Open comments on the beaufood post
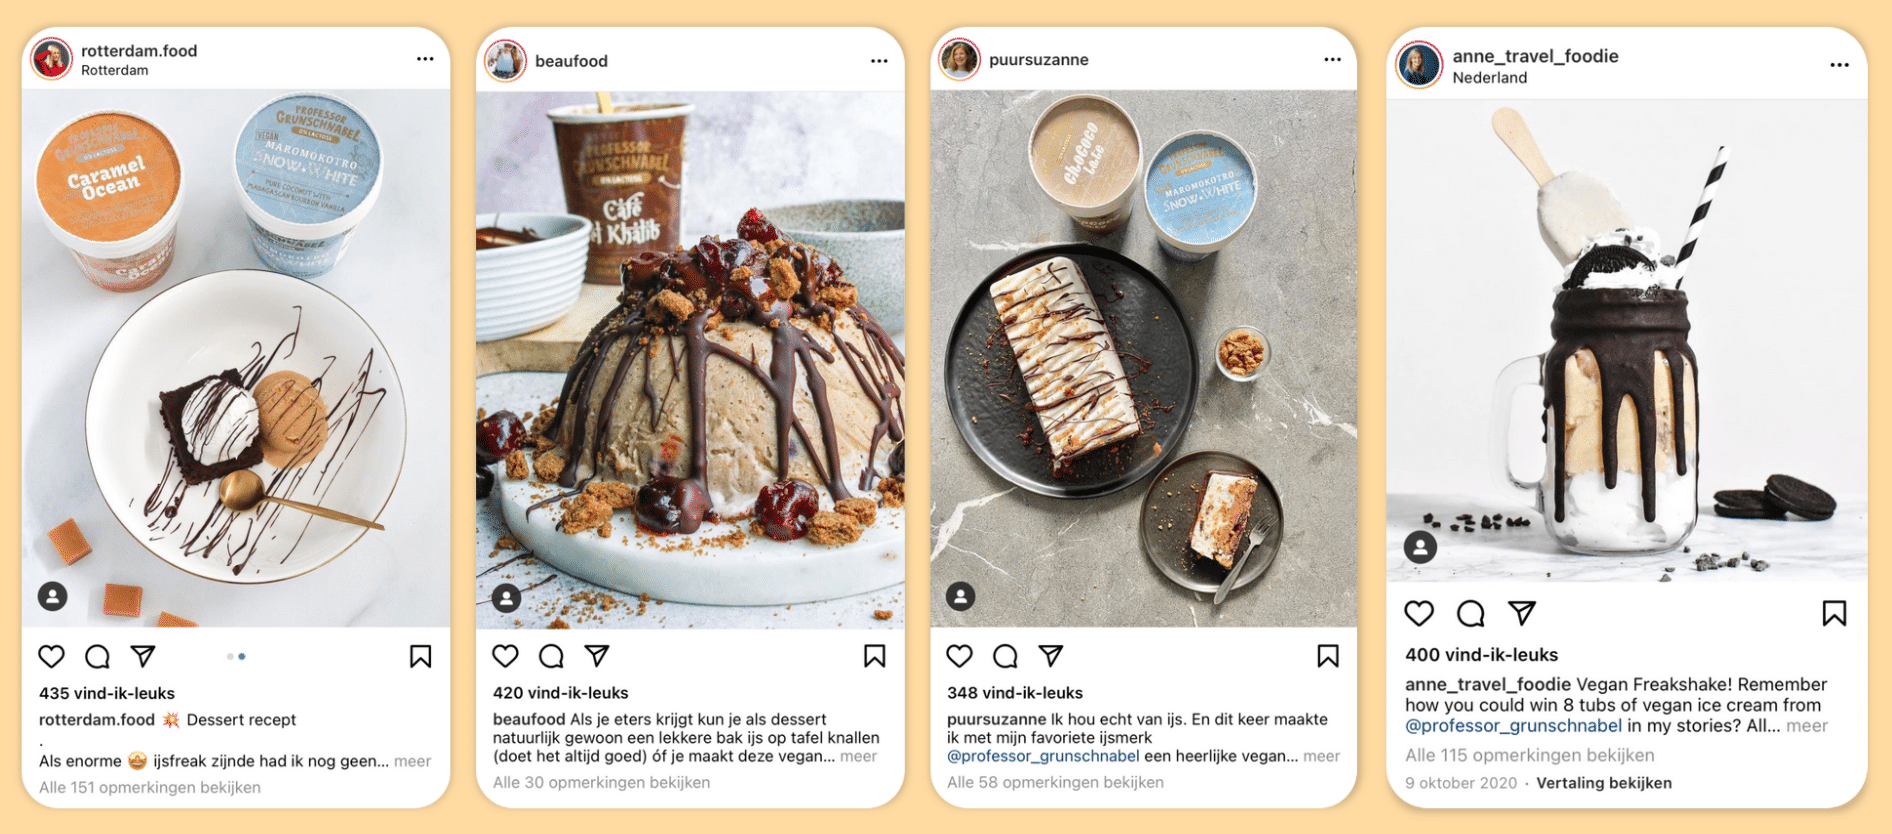This screenshot has width=1892, height=834. 551,656
